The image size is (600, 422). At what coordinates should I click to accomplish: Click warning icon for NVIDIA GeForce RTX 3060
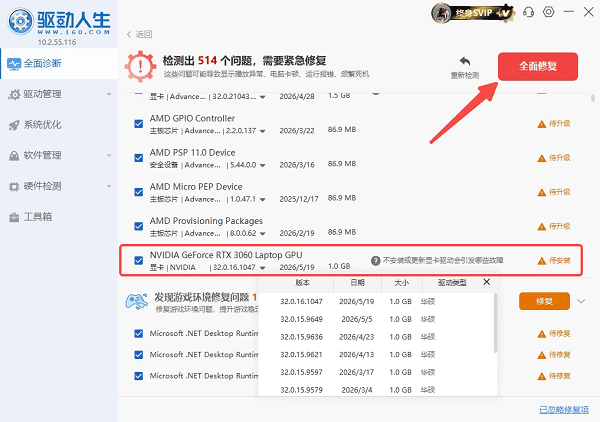(541, 261)
